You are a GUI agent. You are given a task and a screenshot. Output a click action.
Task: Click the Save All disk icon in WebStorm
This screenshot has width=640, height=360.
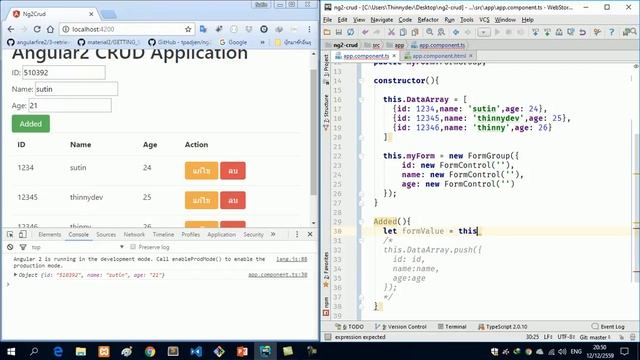(339, 32)
